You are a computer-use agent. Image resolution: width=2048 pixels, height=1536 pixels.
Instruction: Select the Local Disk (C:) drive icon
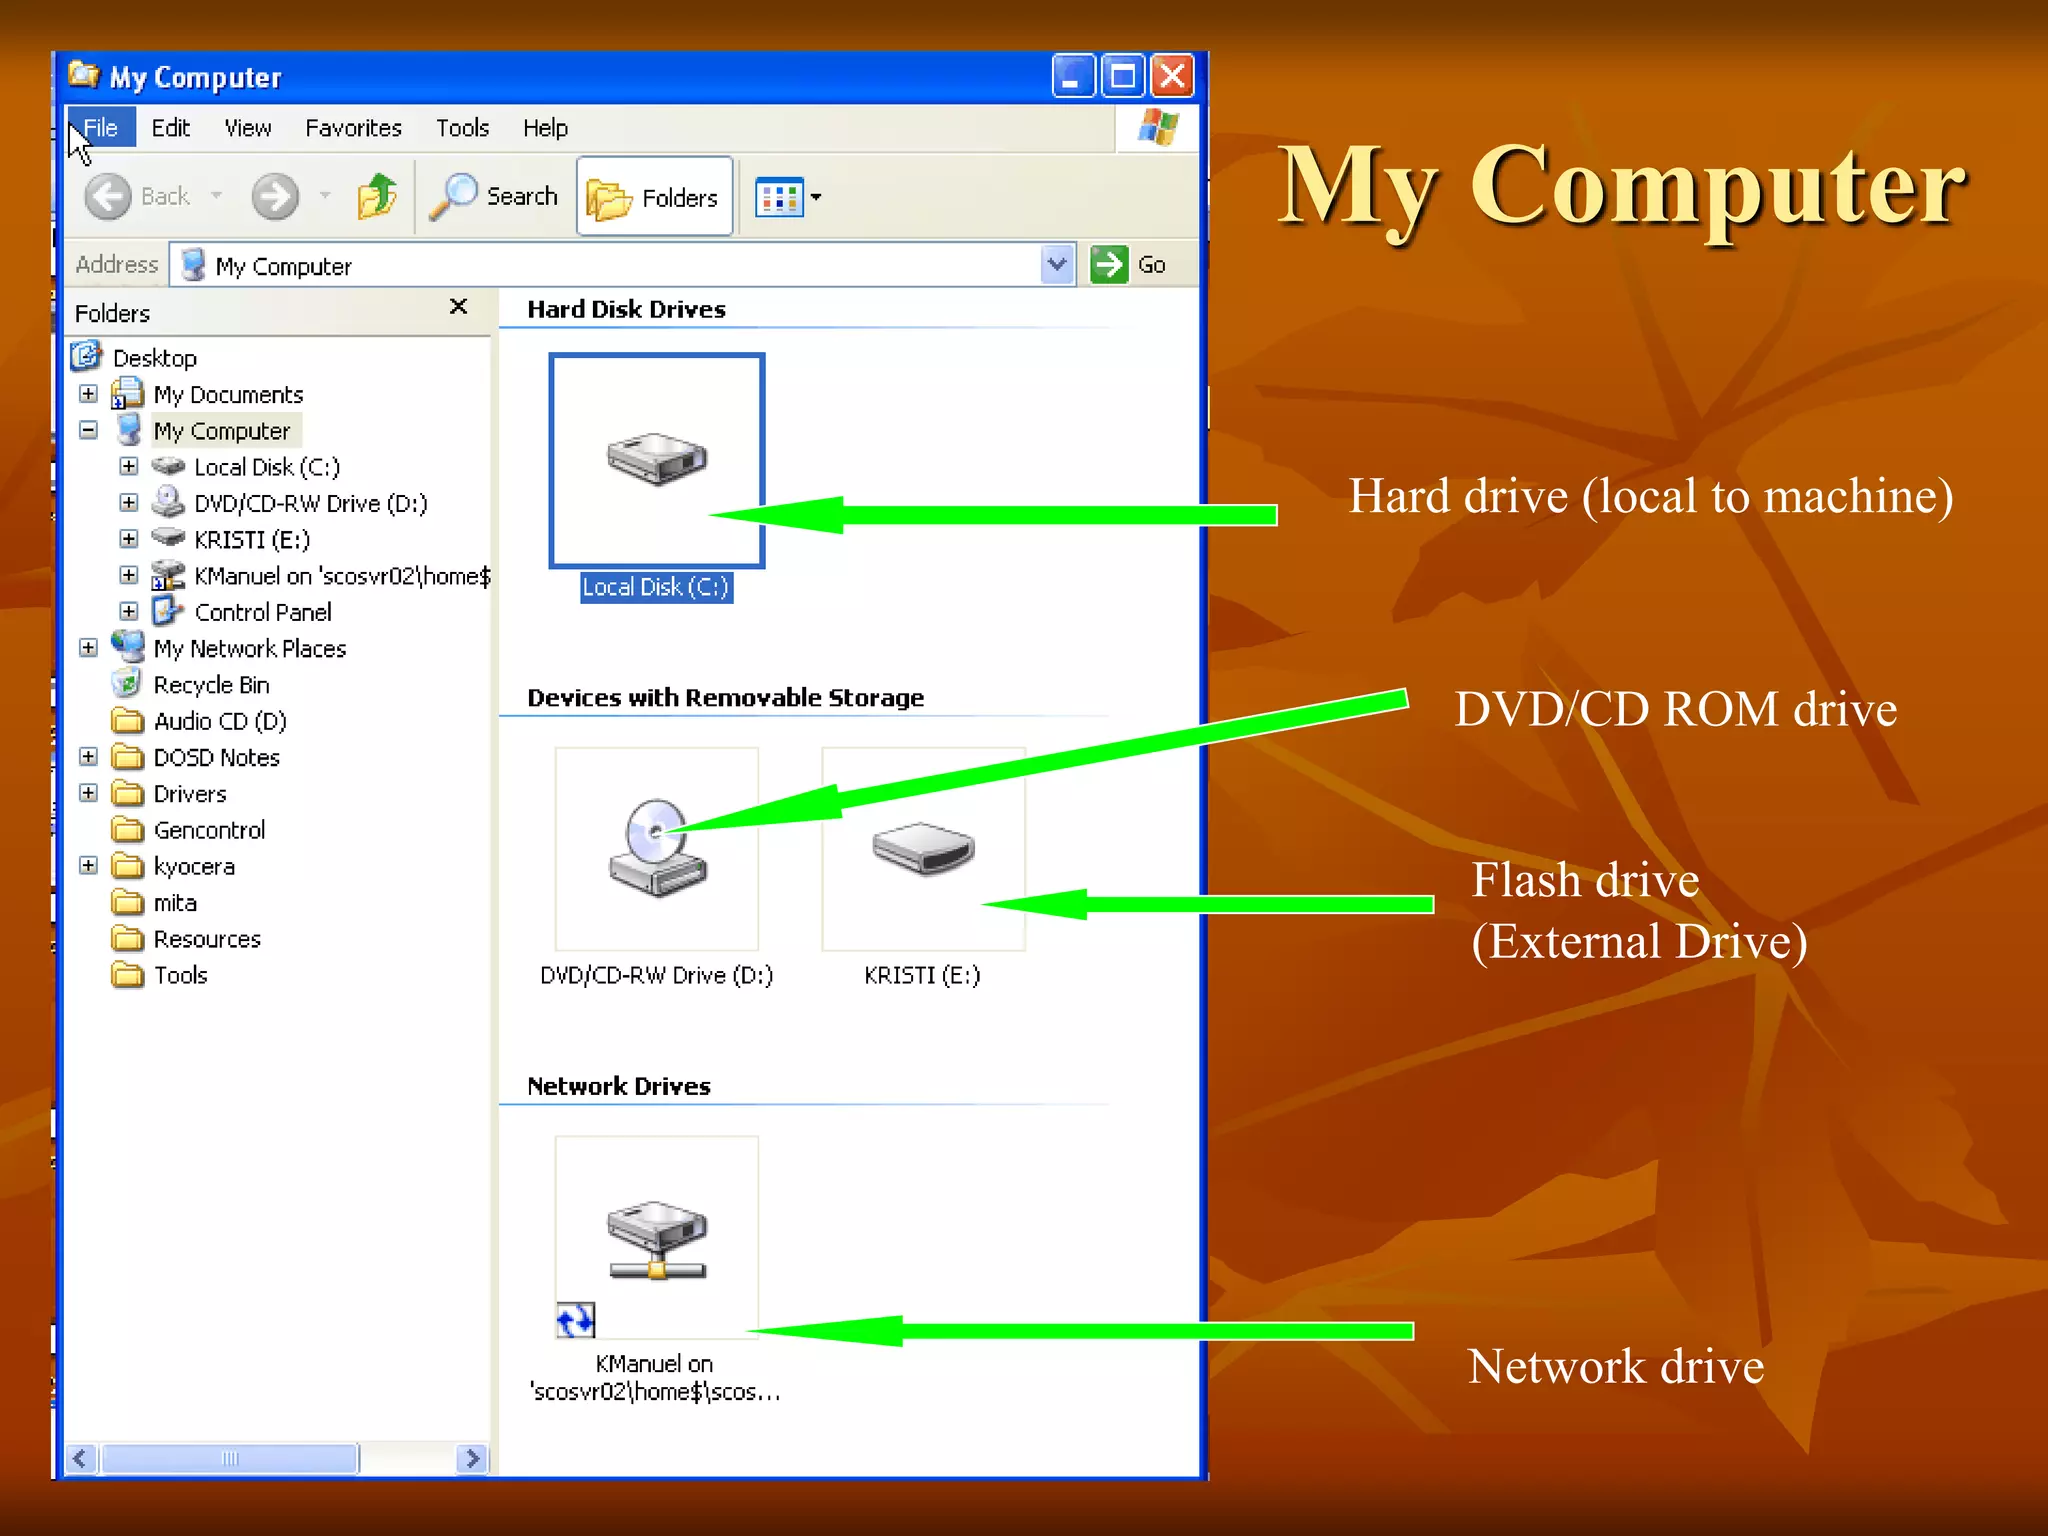pos(657,461)
